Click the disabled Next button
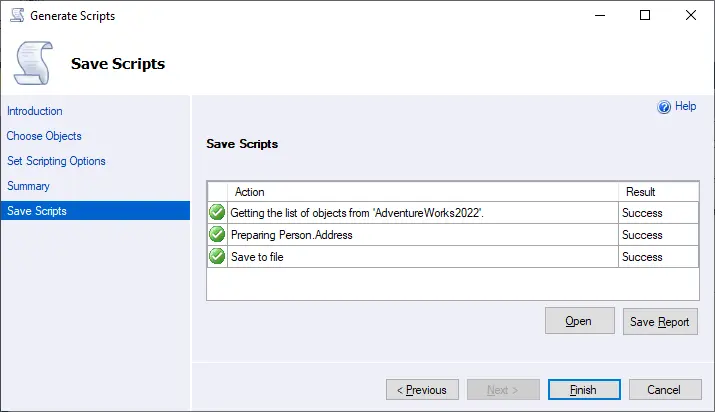715x412 pixels. click(503, 390)
